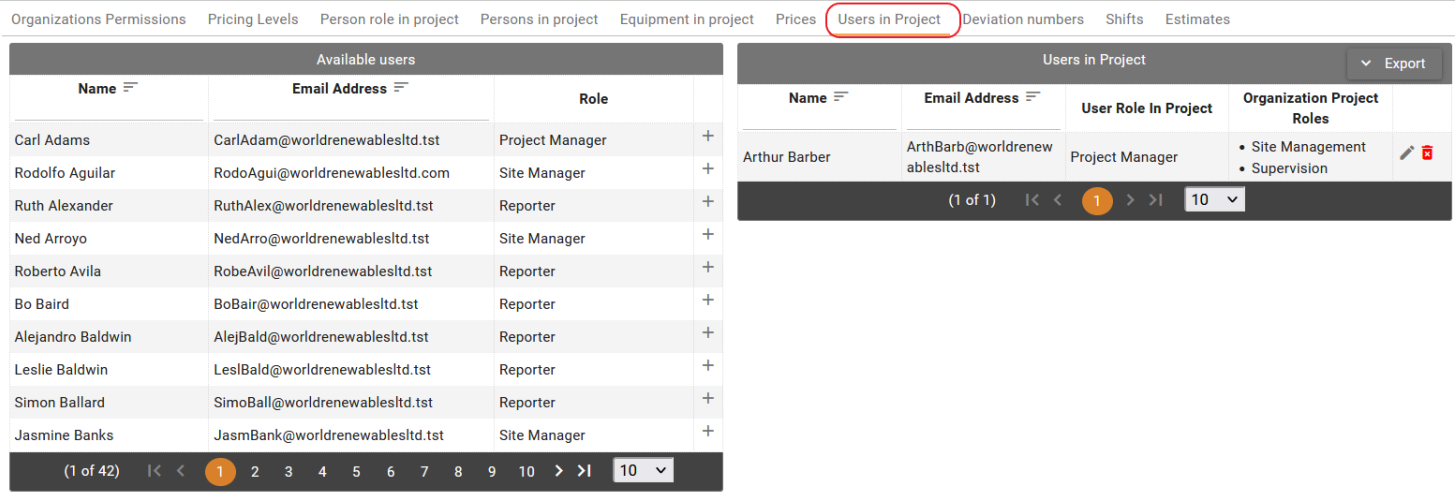This screenshot has width=1455, height=495.
Task: Open Export dropdown menu
Action: (1393, 63)
